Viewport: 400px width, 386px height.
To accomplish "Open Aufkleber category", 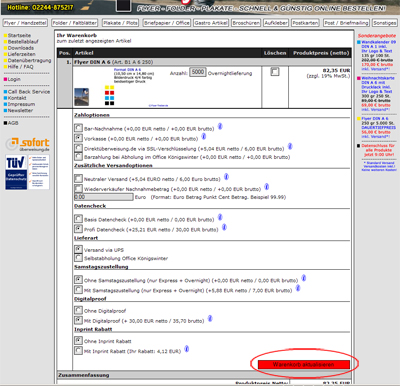I will (276, 23).
